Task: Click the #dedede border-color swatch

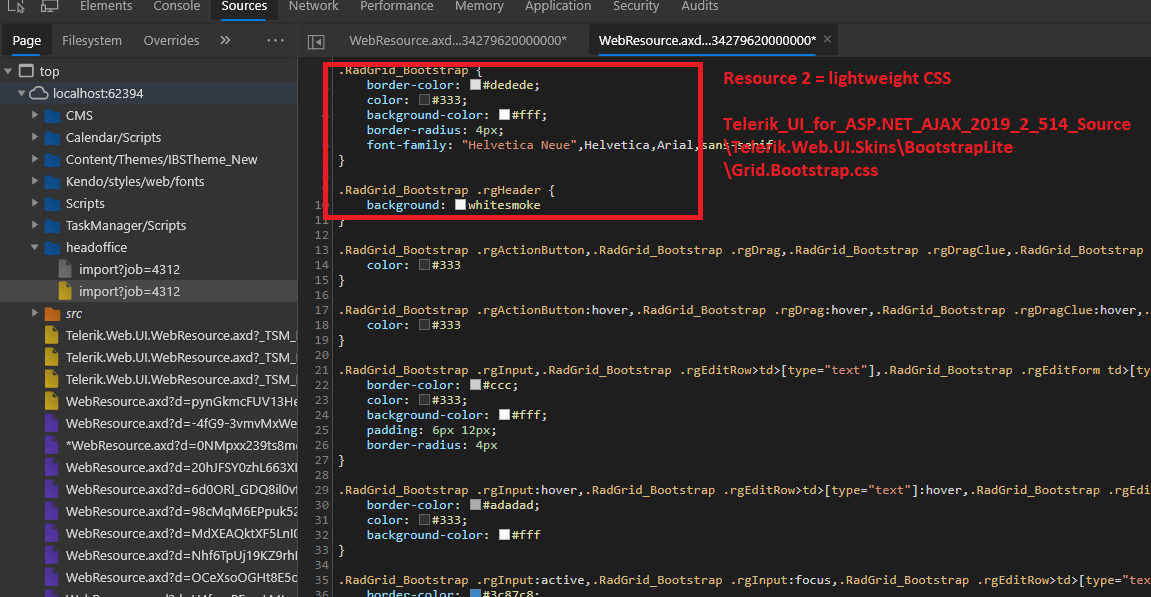Action: (x=475, y=85)
